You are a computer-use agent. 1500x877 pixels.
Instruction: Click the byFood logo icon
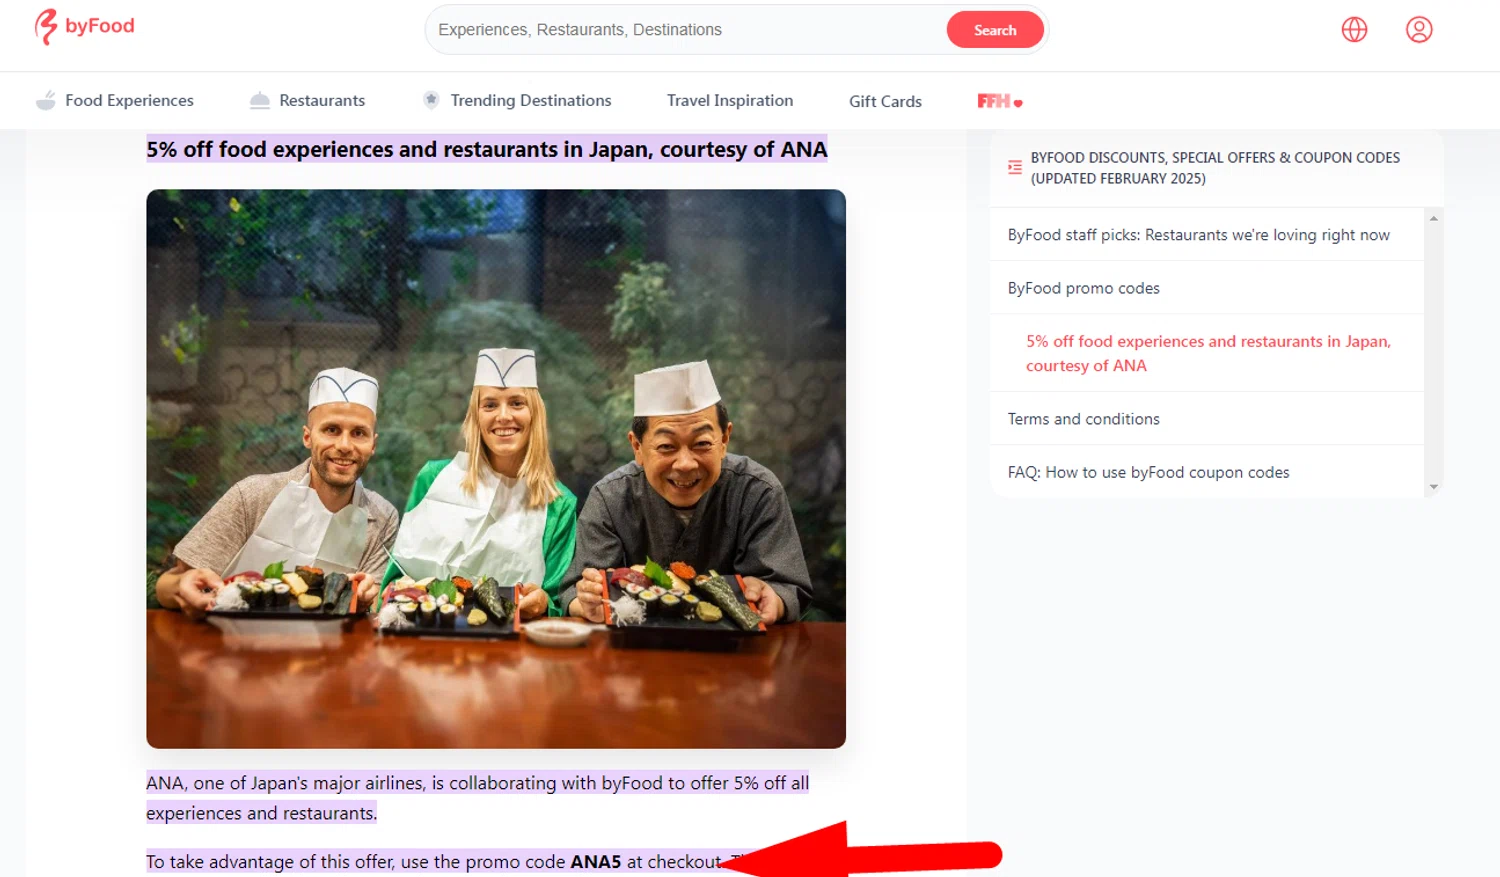click(46, 27)
